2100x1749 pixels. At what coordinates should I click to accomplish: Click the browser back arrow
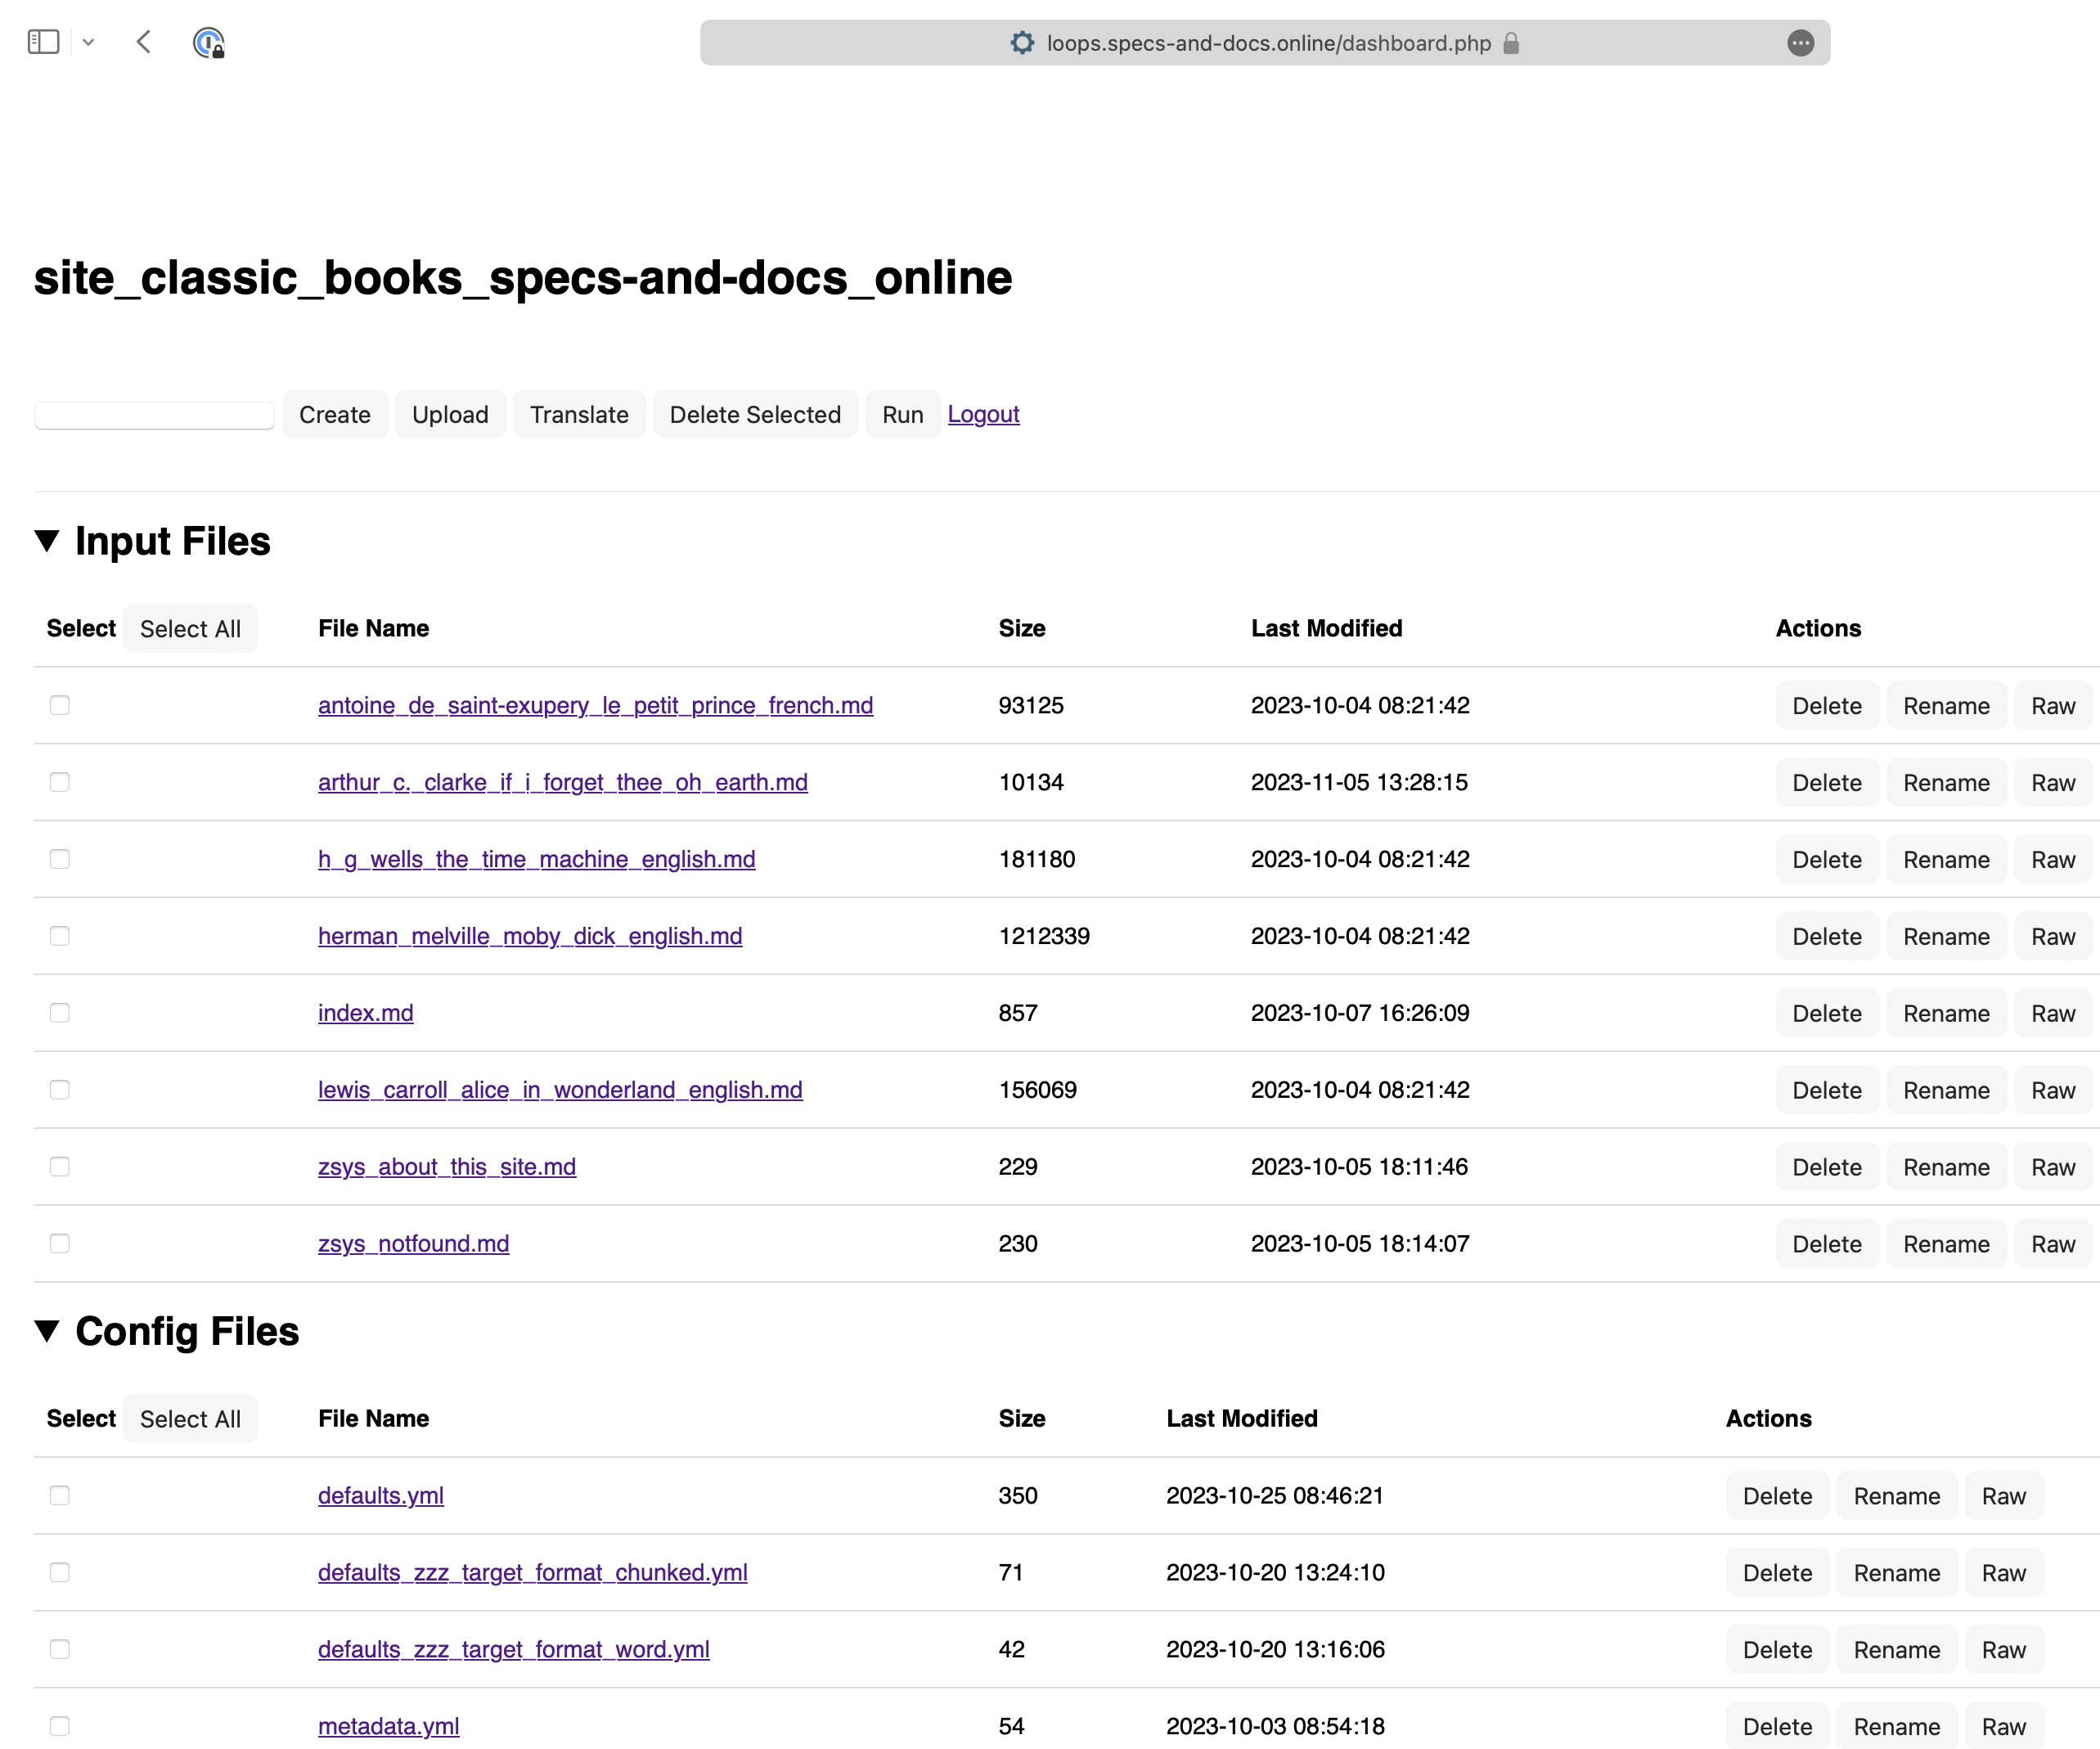pos(144,42)
